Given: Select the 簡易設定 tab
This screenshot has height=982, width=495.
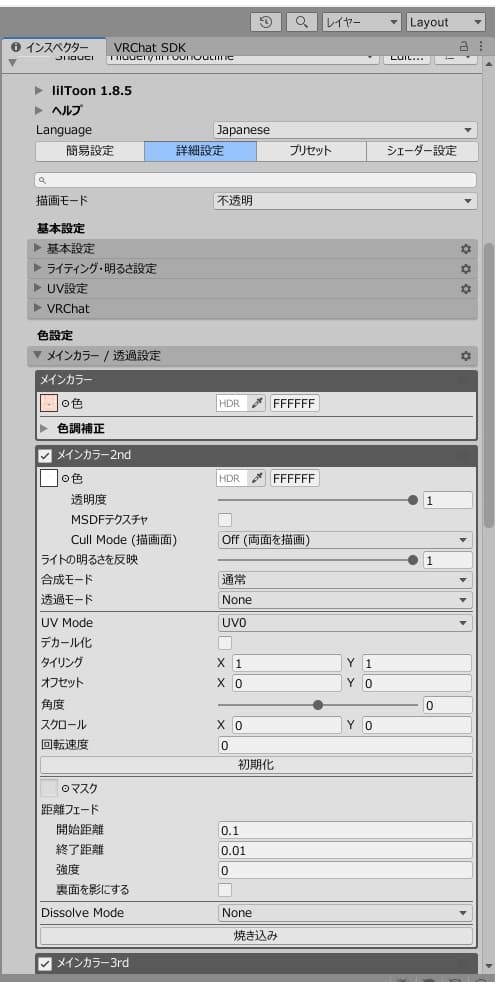Looking at the screenshot, I should [90, 151].
